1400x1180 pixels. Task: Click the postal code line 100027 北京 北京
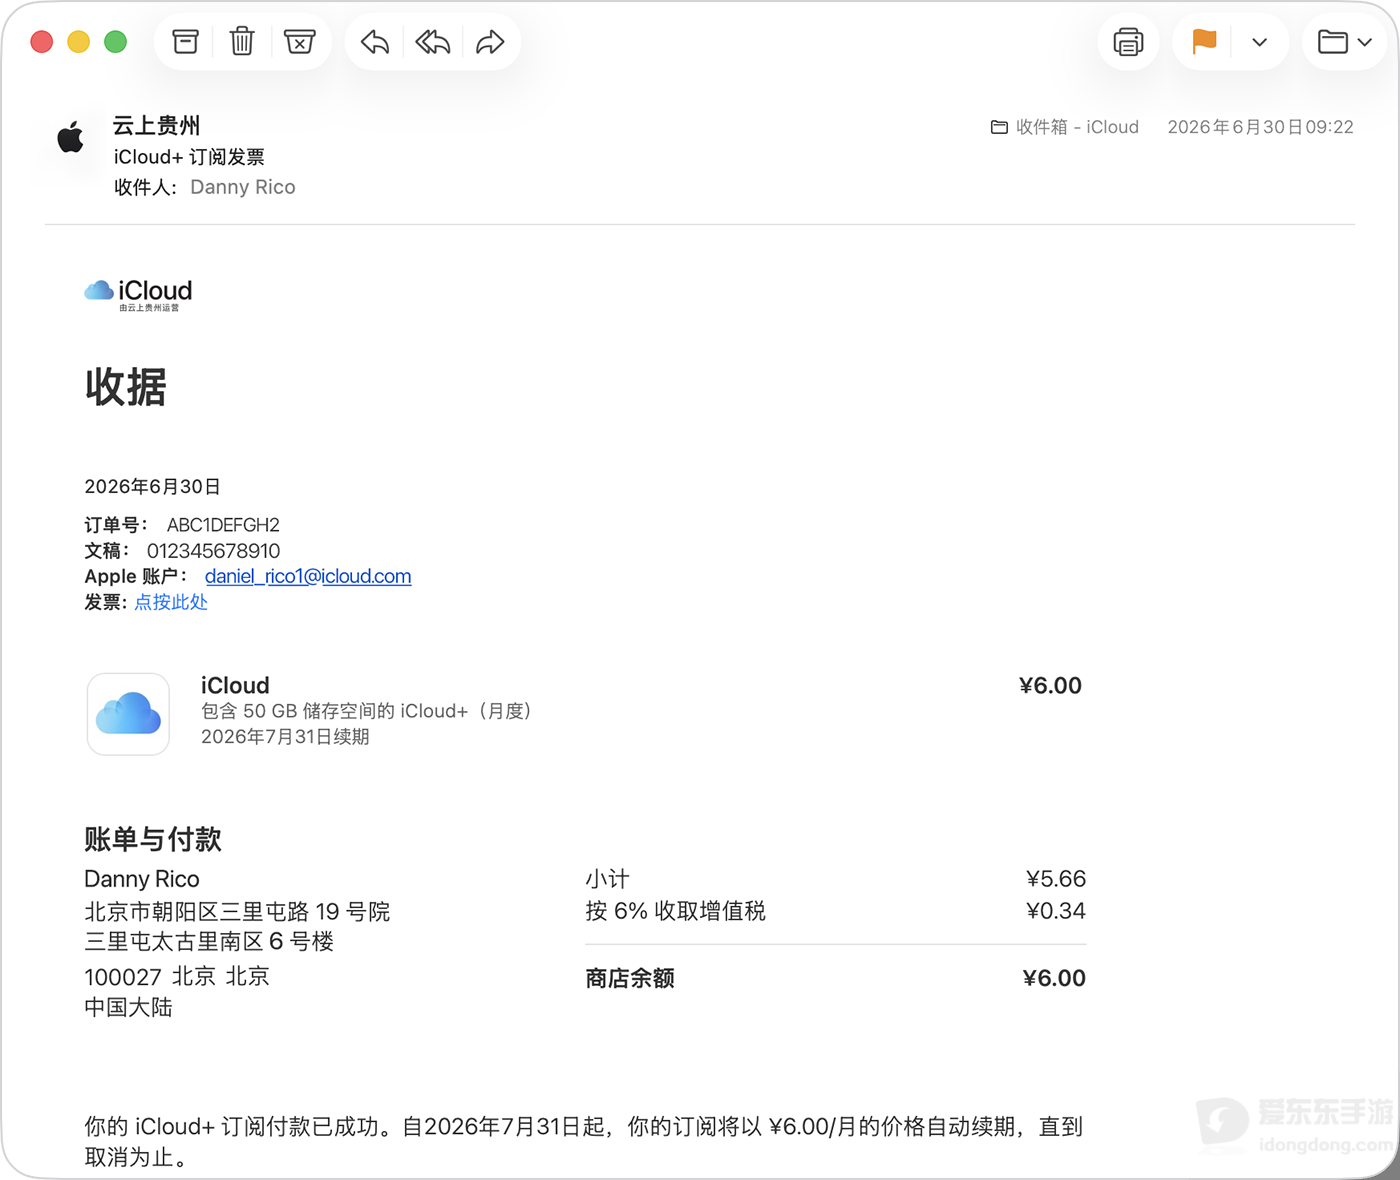177,977
